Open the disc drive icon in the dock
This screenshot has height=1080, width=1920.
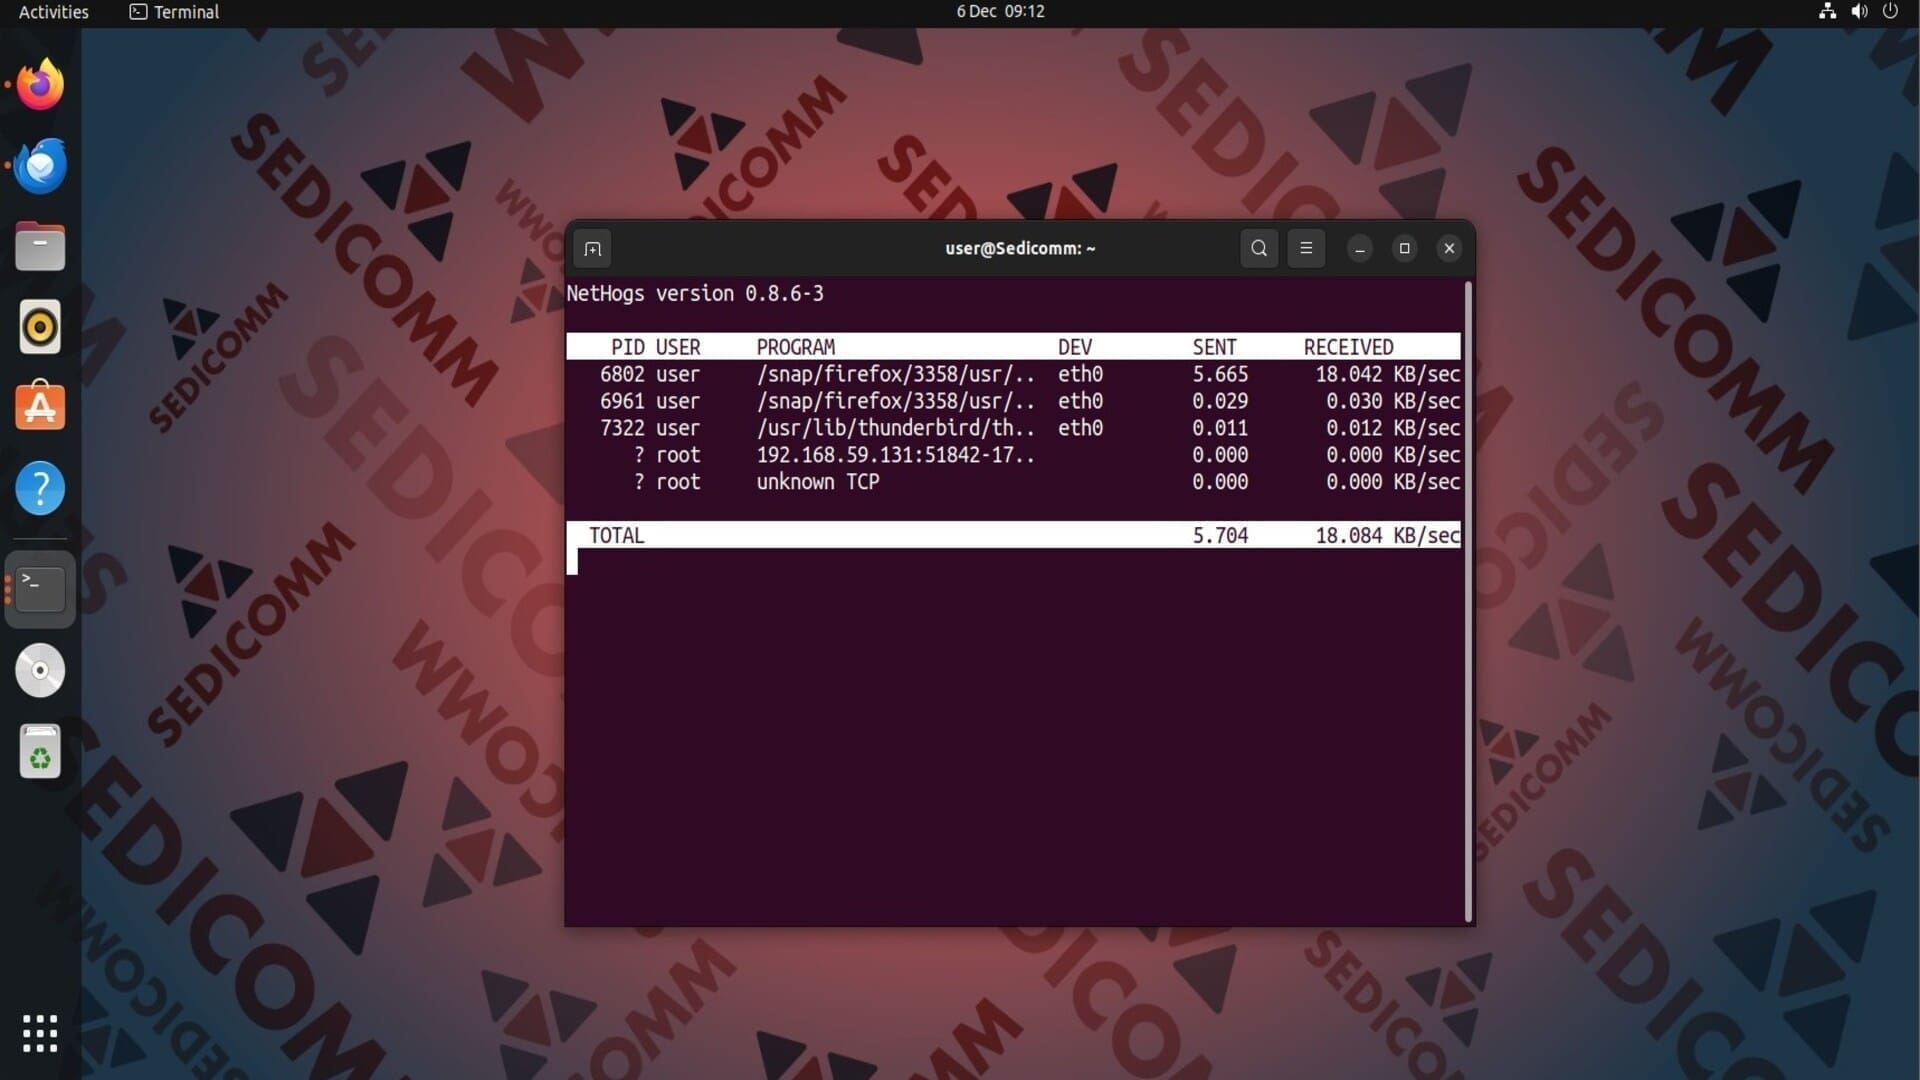[40, 670]
